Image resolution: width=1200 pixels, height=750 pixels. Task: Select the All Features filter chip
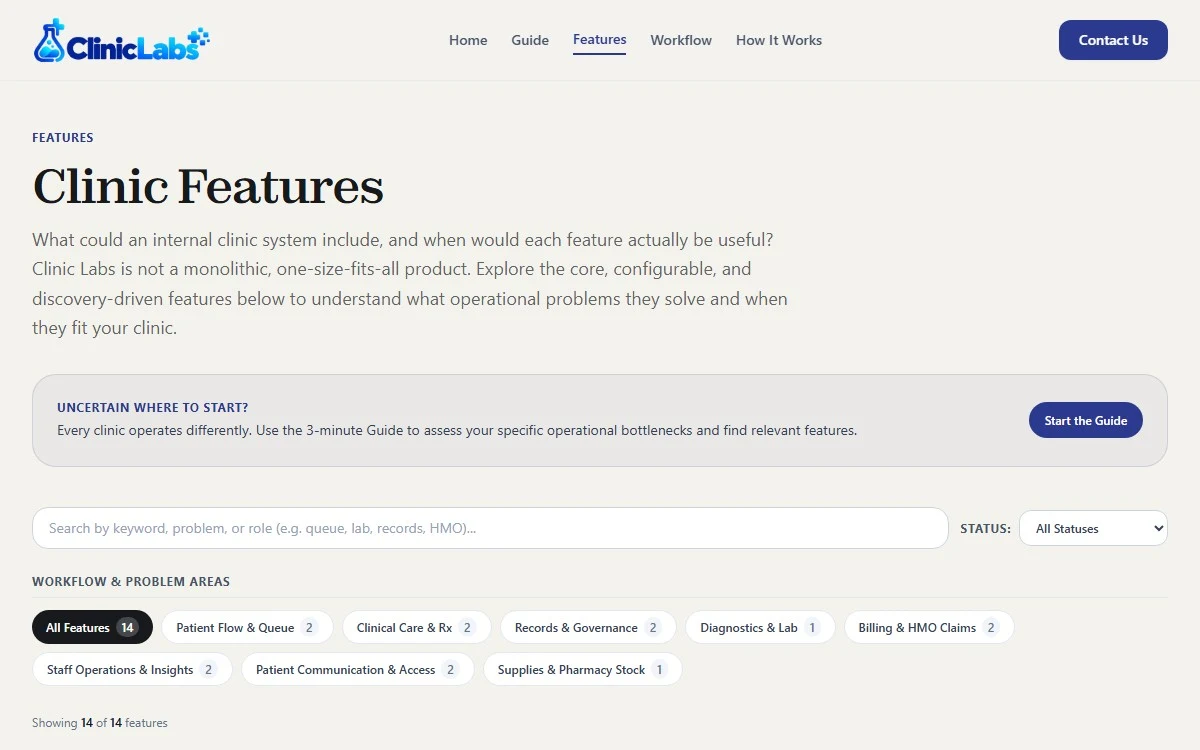pos(92,627)
